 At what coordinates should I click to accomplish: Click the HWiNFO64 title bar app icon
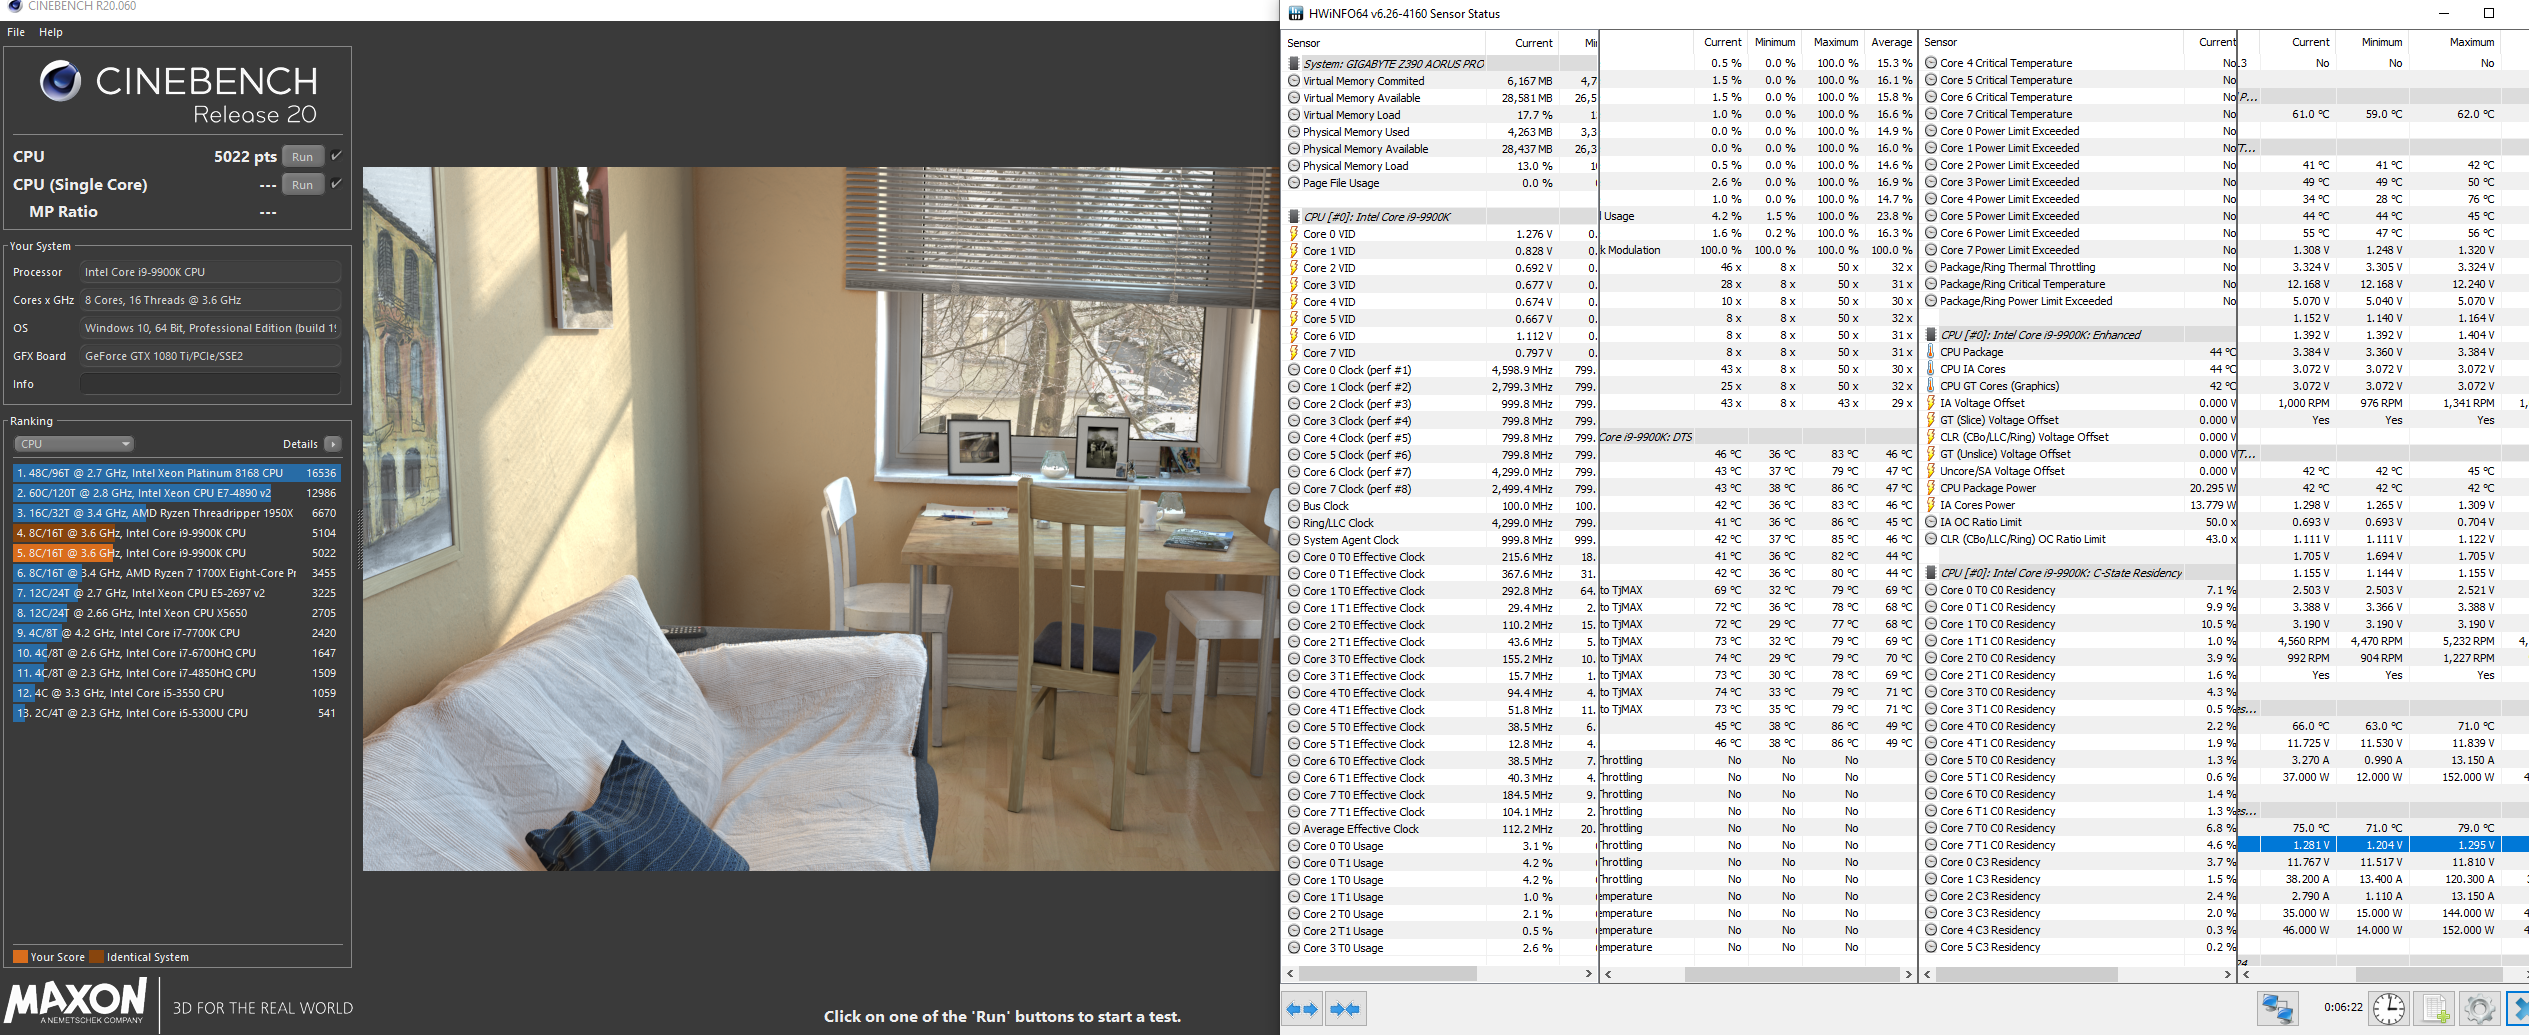point(1296,14)
